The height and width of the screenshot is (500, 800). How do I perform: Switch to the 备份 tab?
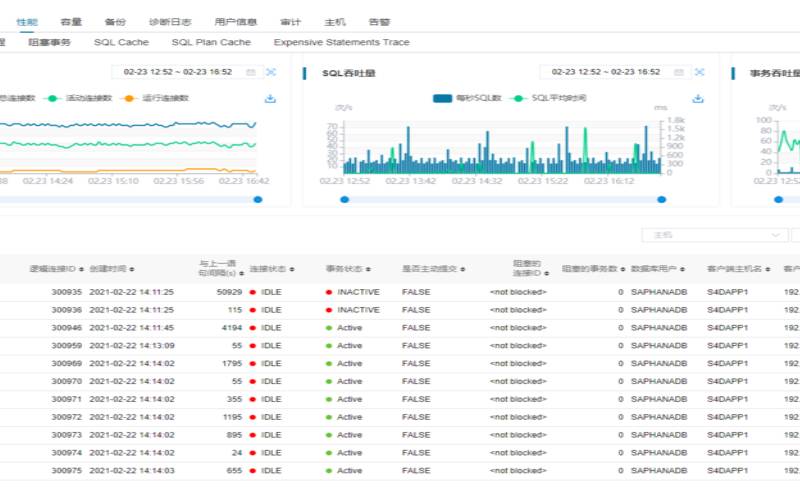click(x=115, y=22)
